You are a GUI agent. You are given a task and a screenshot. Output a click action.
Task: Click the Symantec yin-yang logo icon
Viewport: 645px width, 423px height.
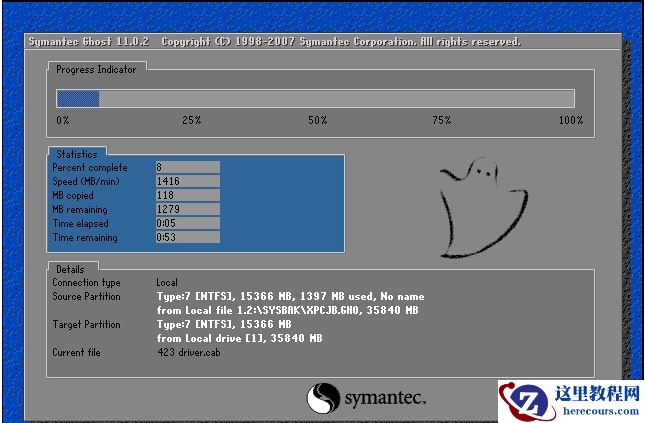click(323, 398)
